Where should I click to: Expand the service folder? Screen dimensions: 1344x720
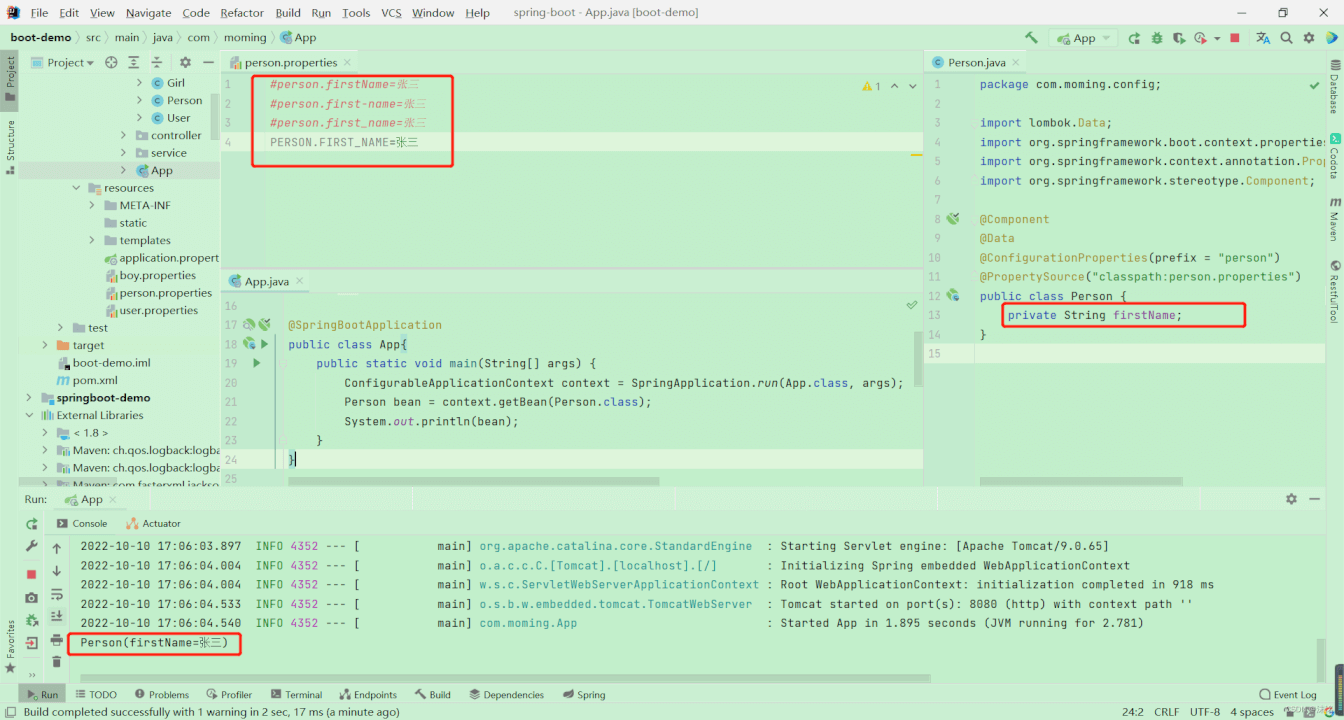pyautogui.click(x=124, y=153)
